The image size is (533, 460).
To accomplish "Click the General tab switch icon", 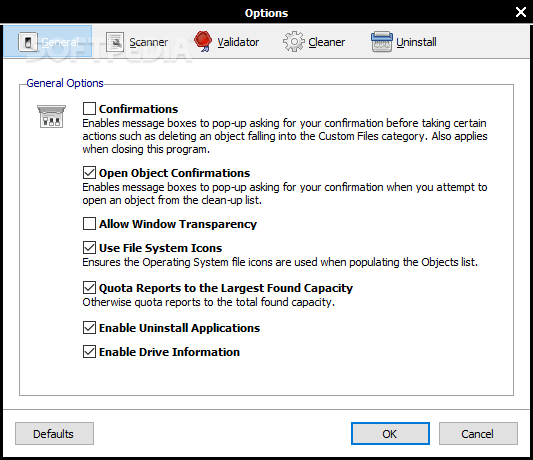I will (x=28, y=42).
